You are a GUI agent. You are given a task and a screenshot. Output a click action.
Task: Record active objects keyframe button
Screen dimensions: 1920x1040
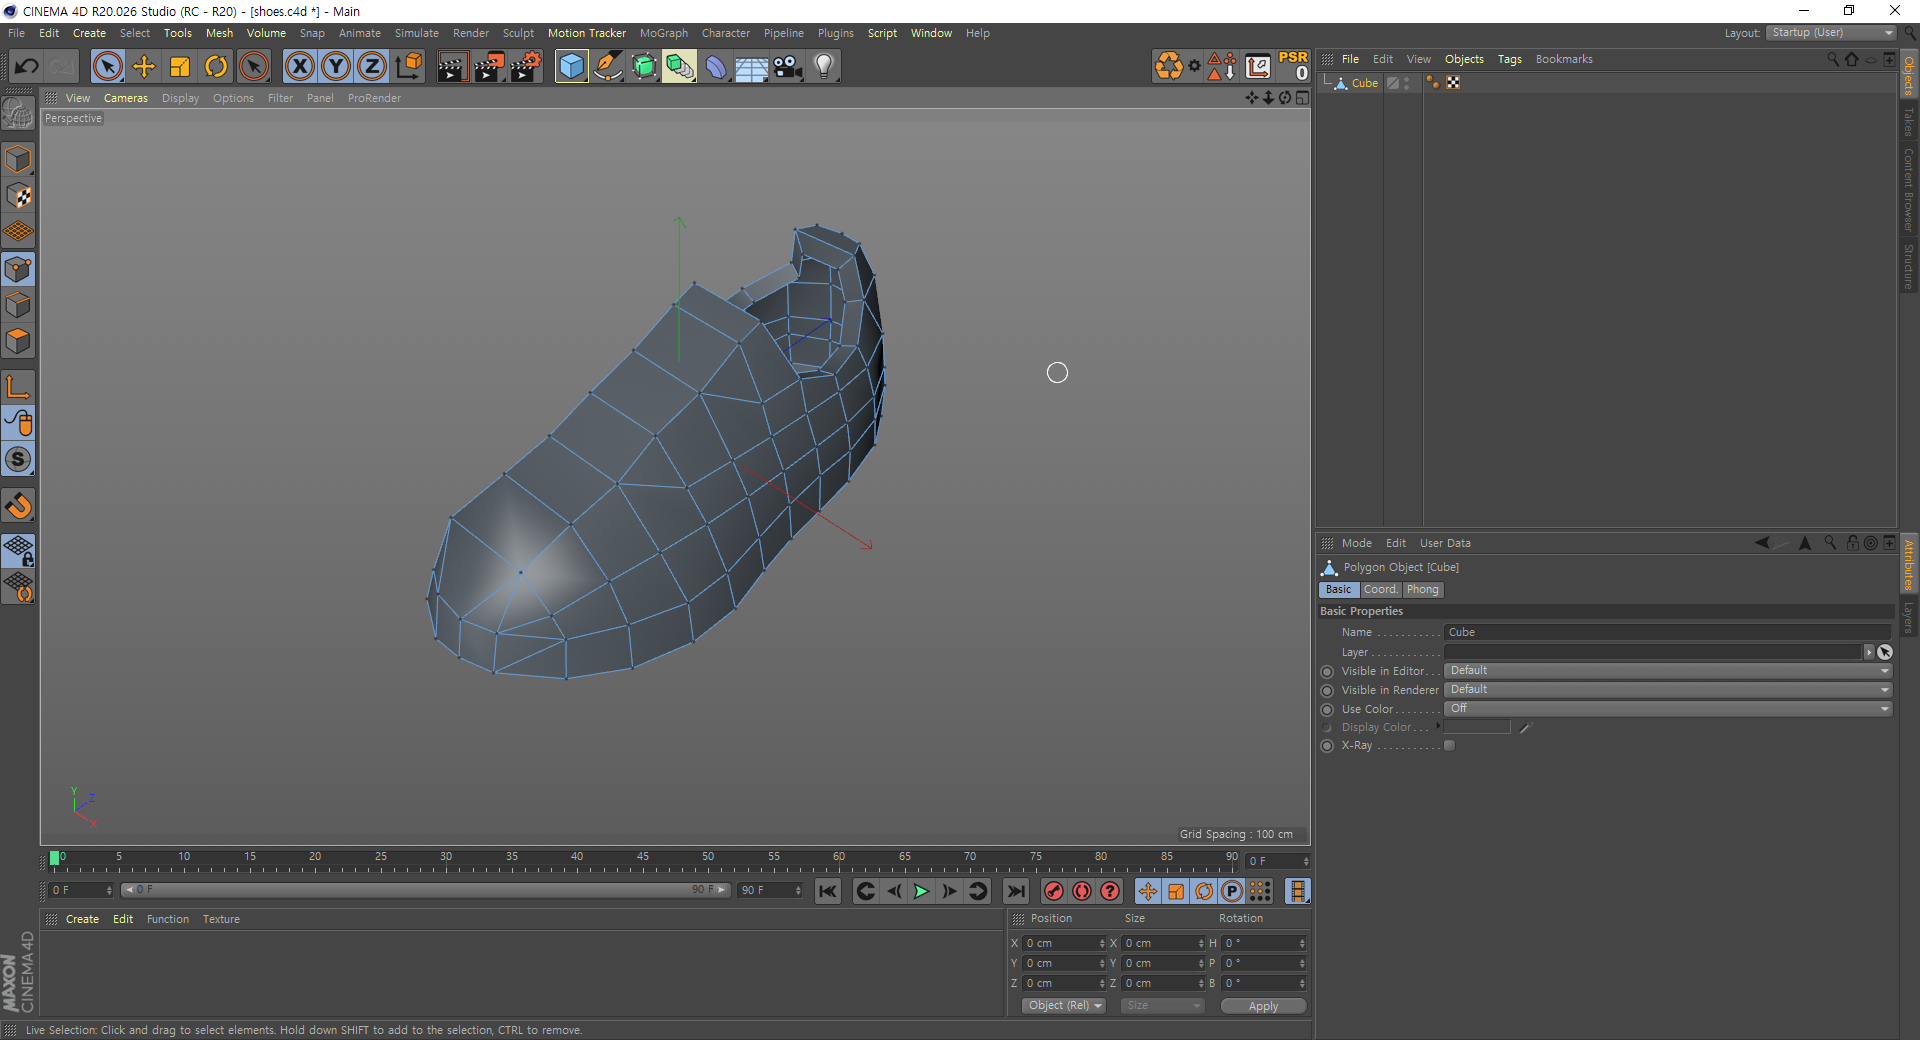tap(1053, 891)
